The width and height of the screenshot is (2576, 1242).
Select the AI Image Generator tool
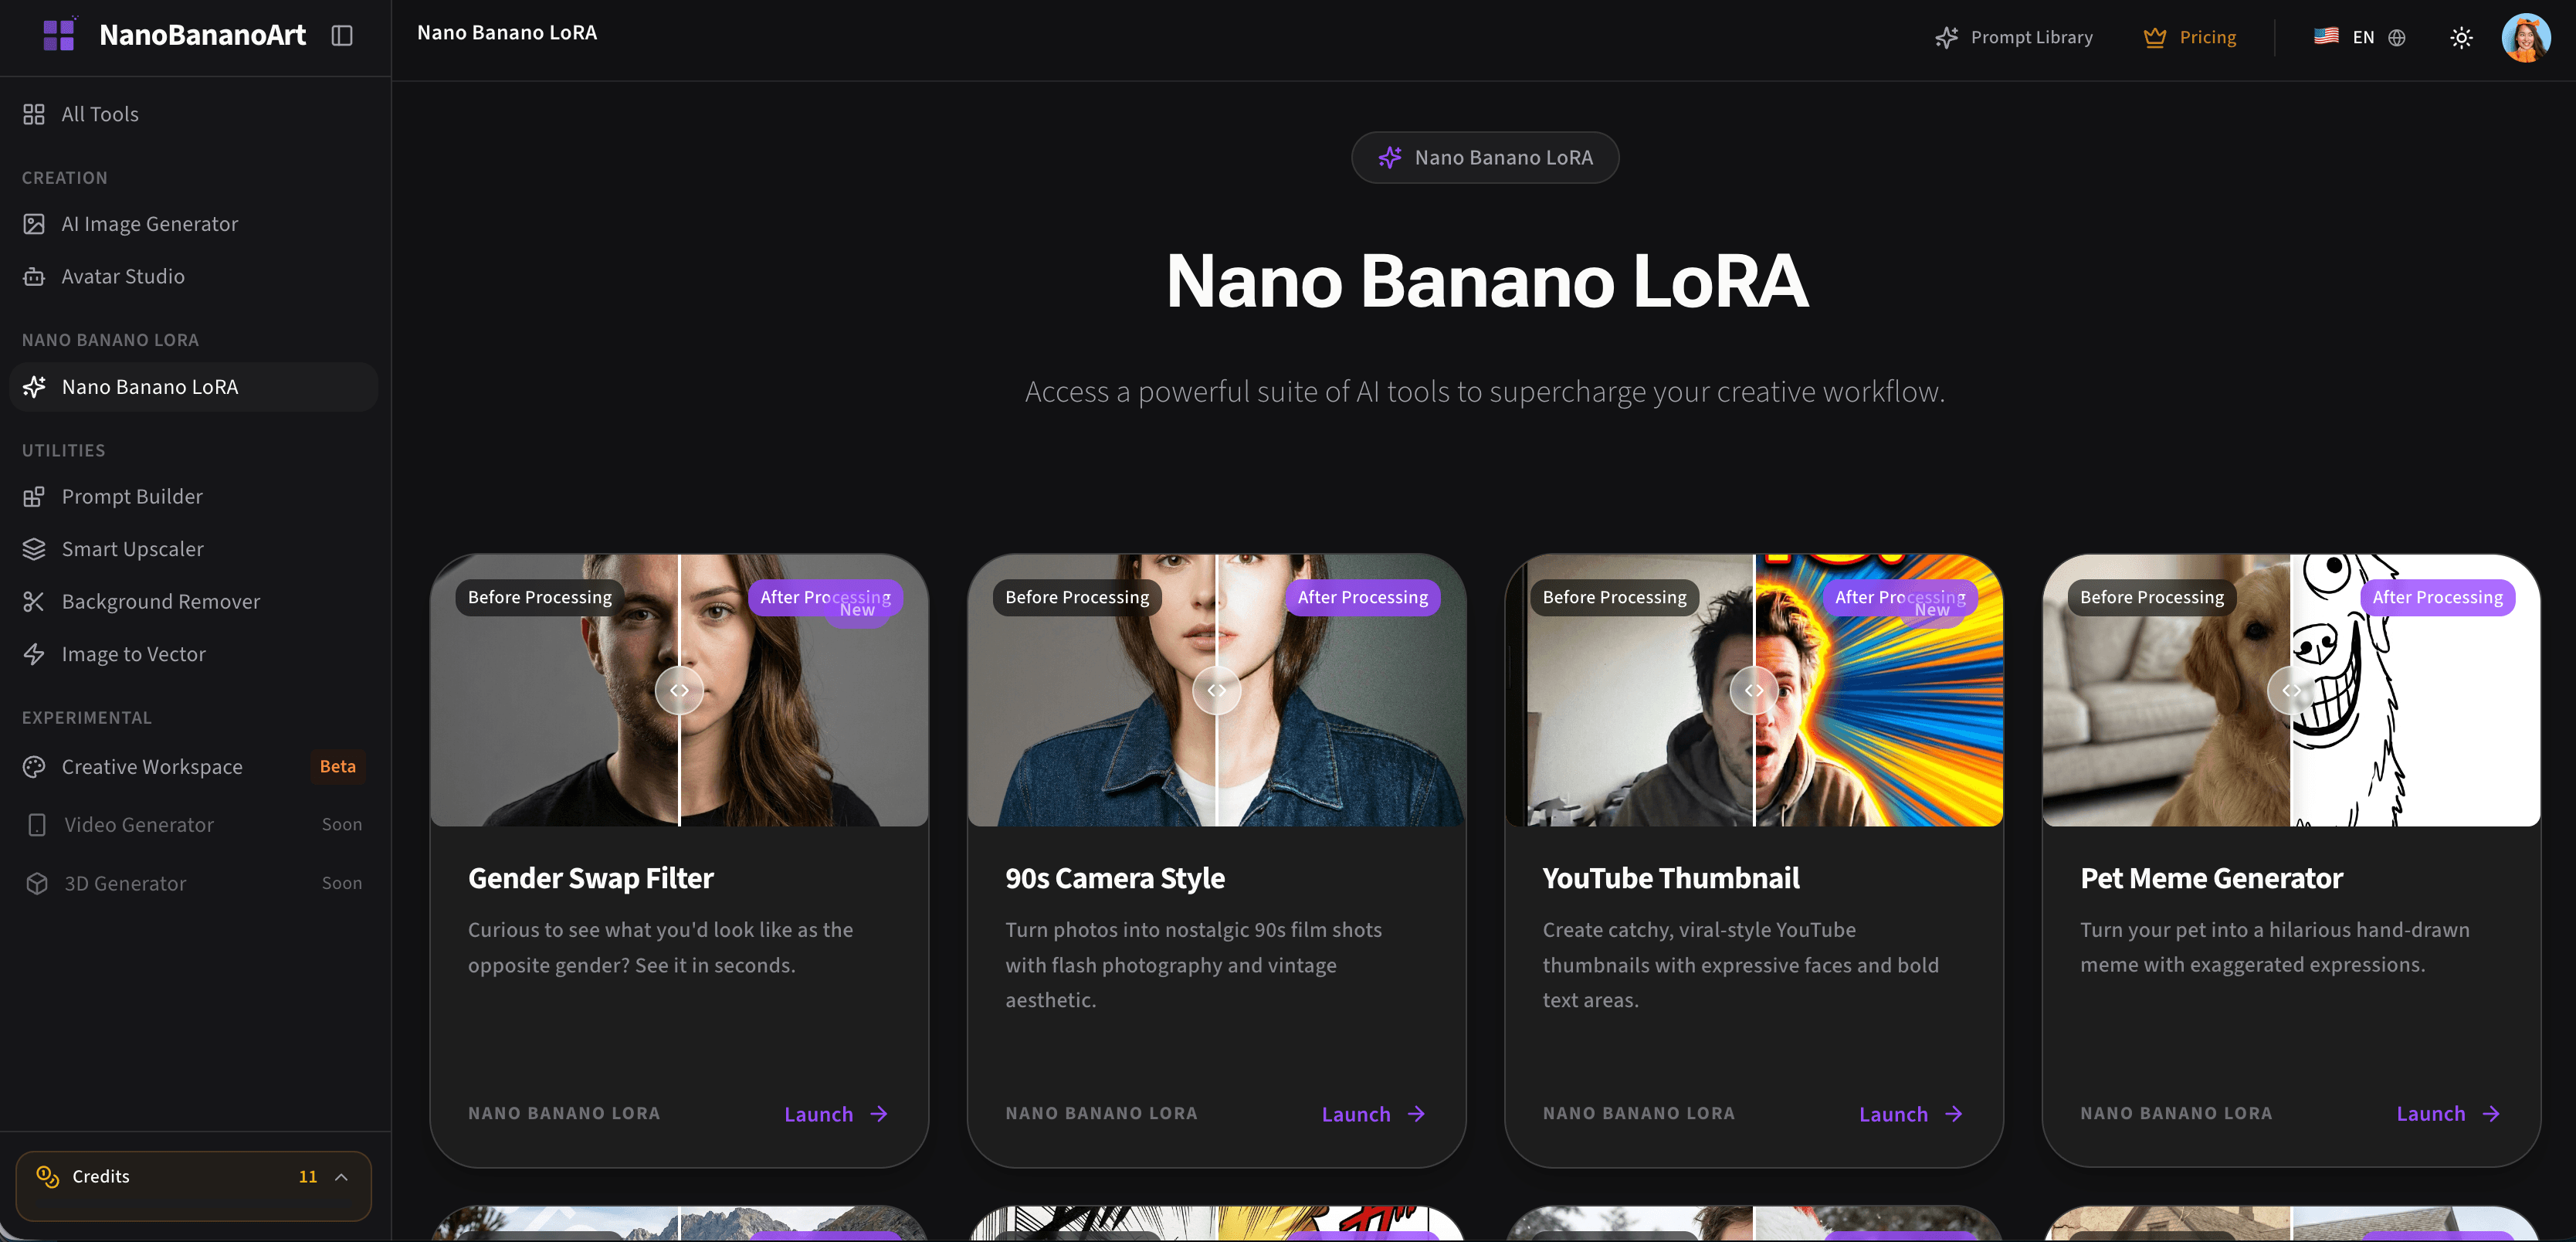tap(150, 223)
